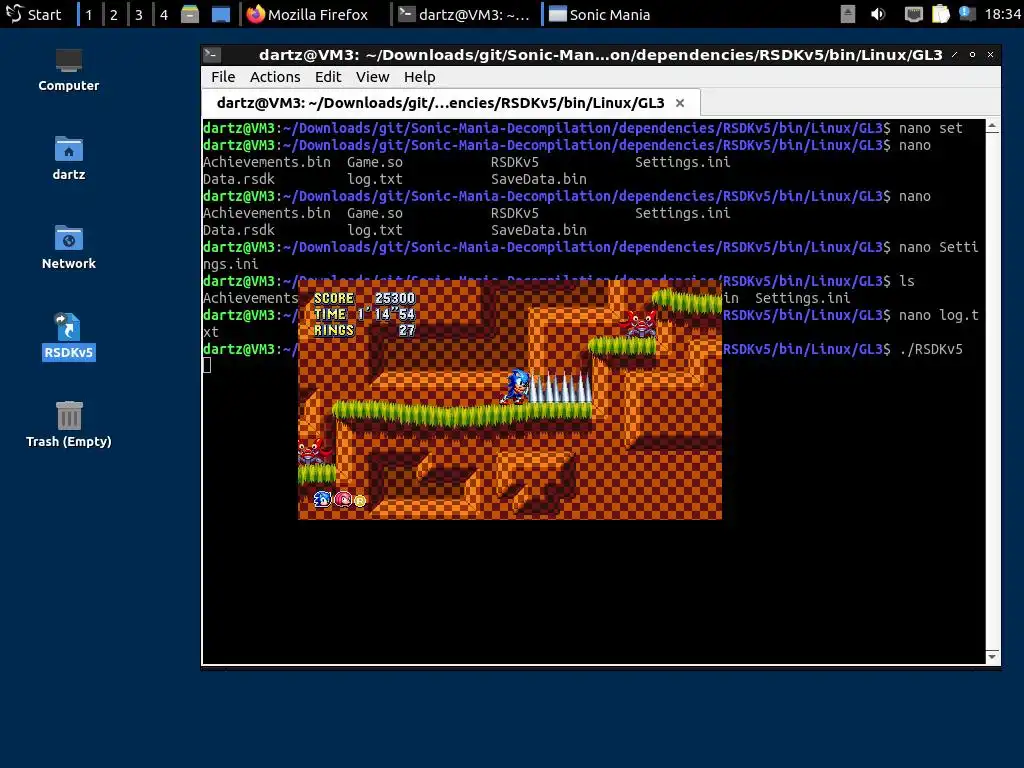The image size is (1024, 768).
Task: Click the first 'SaveData.bin' listing in terminal
Action: [x=539, y=179]
